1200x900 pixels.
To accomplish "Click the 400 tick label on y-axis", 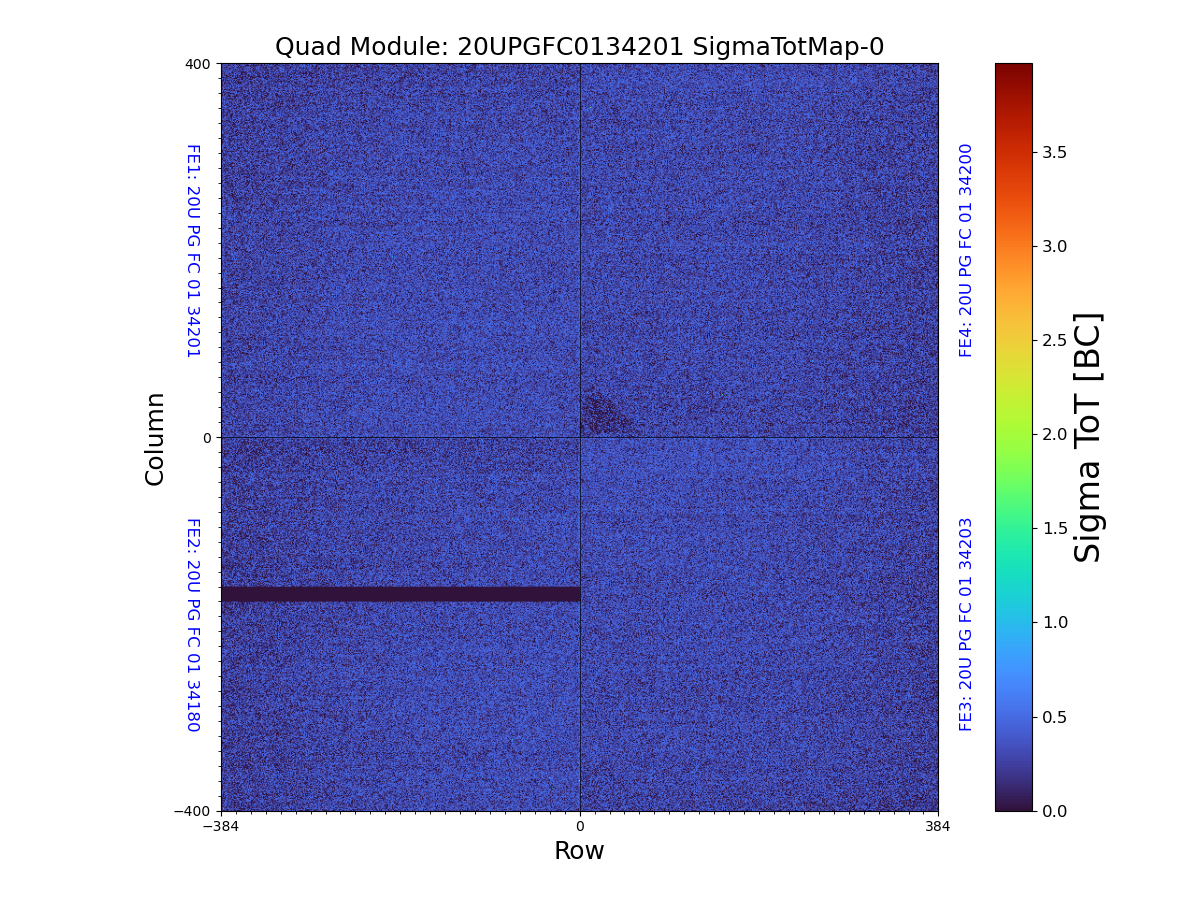I will coord(198,64).
